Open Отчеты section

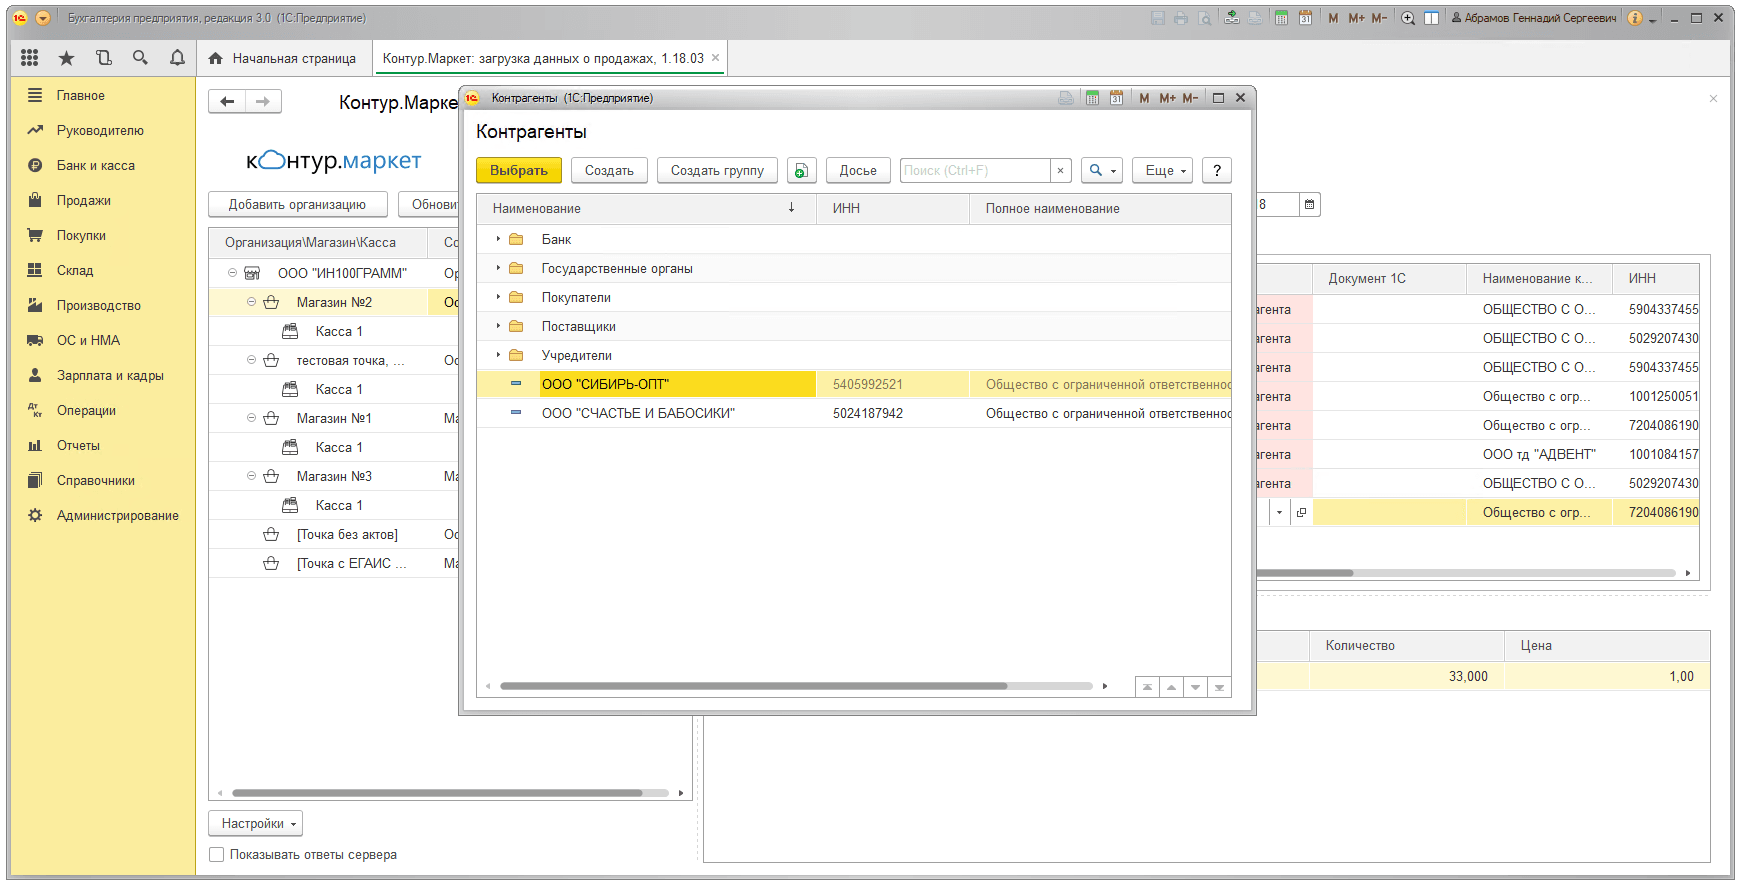[x=78, y=446]
